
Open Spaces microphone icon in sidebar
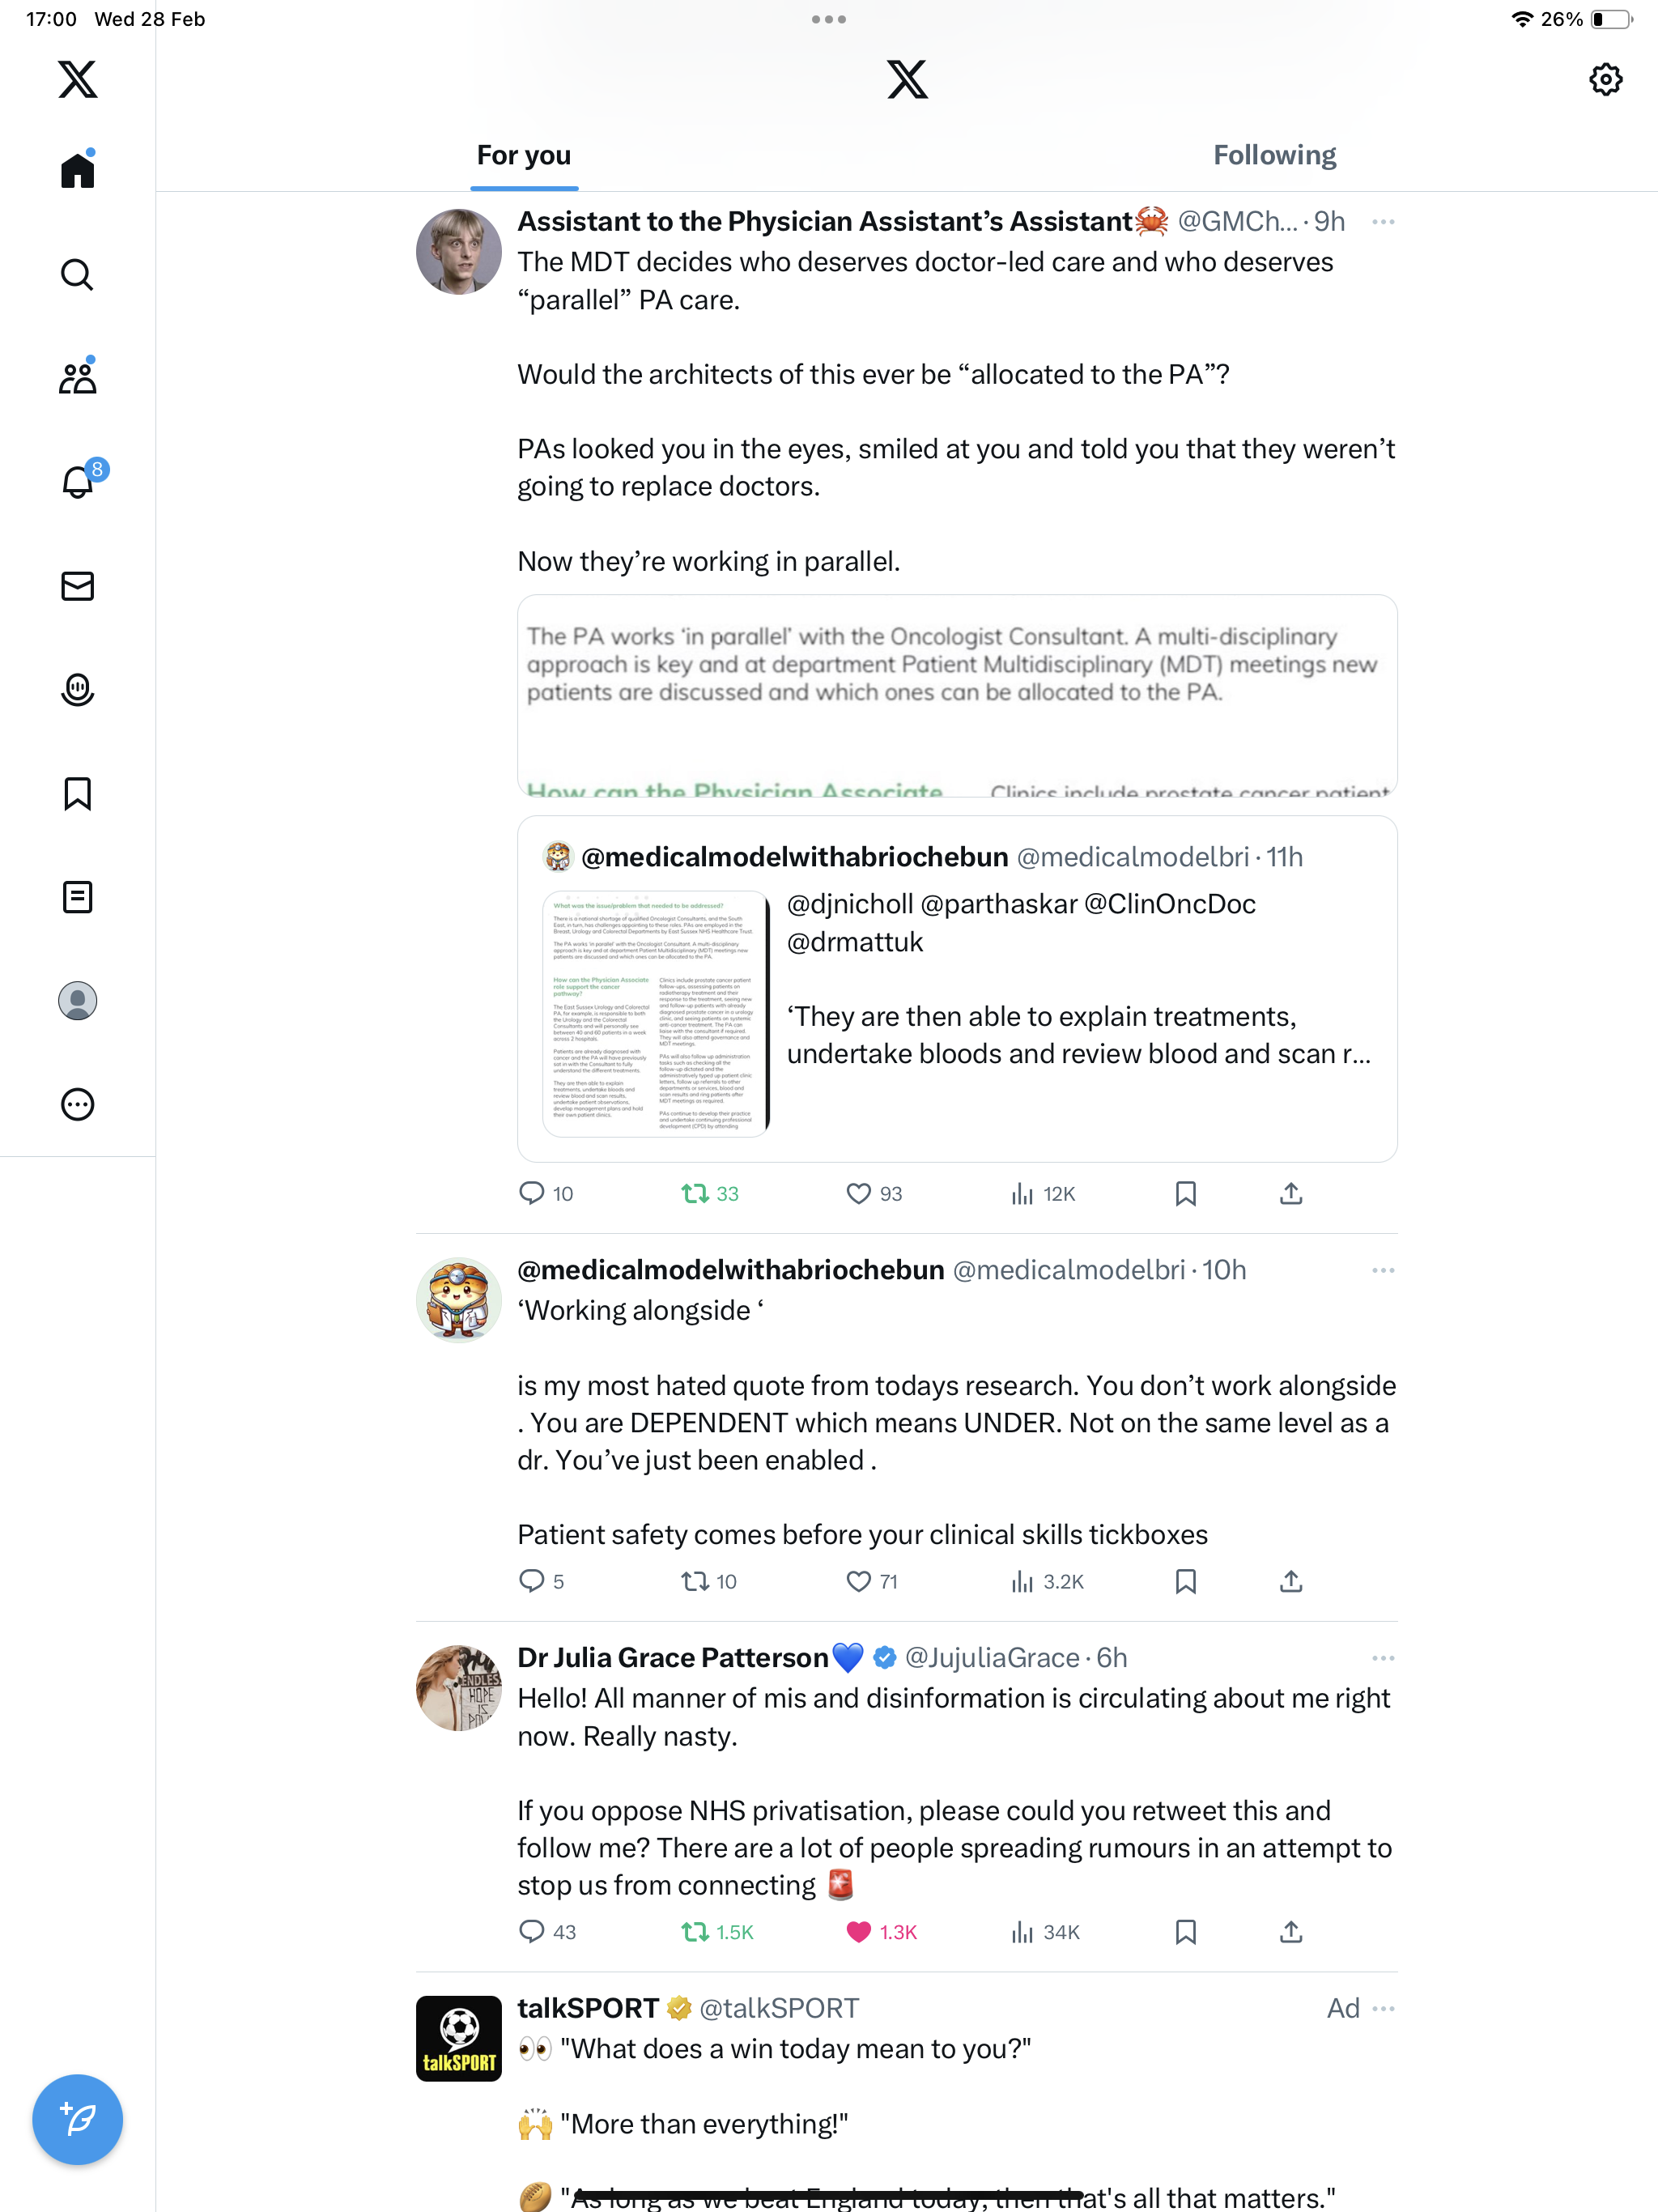(x=77, y=690)
